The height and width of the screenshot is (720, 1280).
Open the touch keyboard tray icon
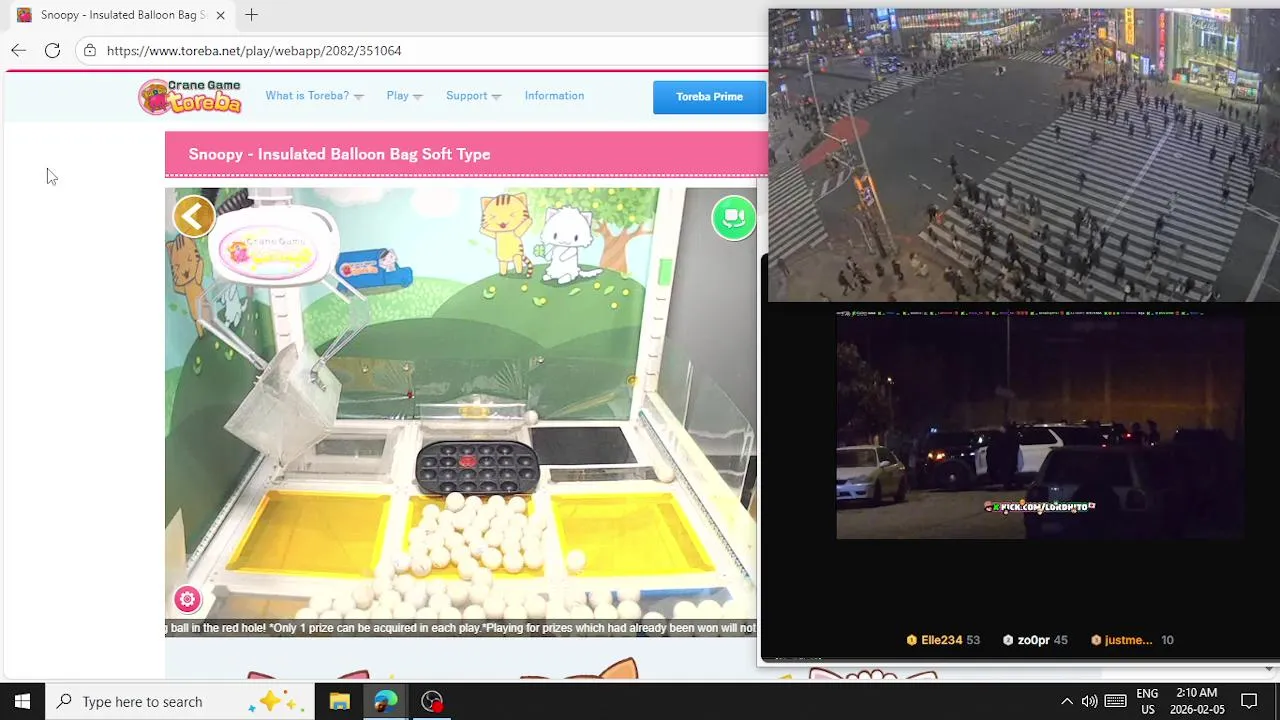pos(1116,701)
